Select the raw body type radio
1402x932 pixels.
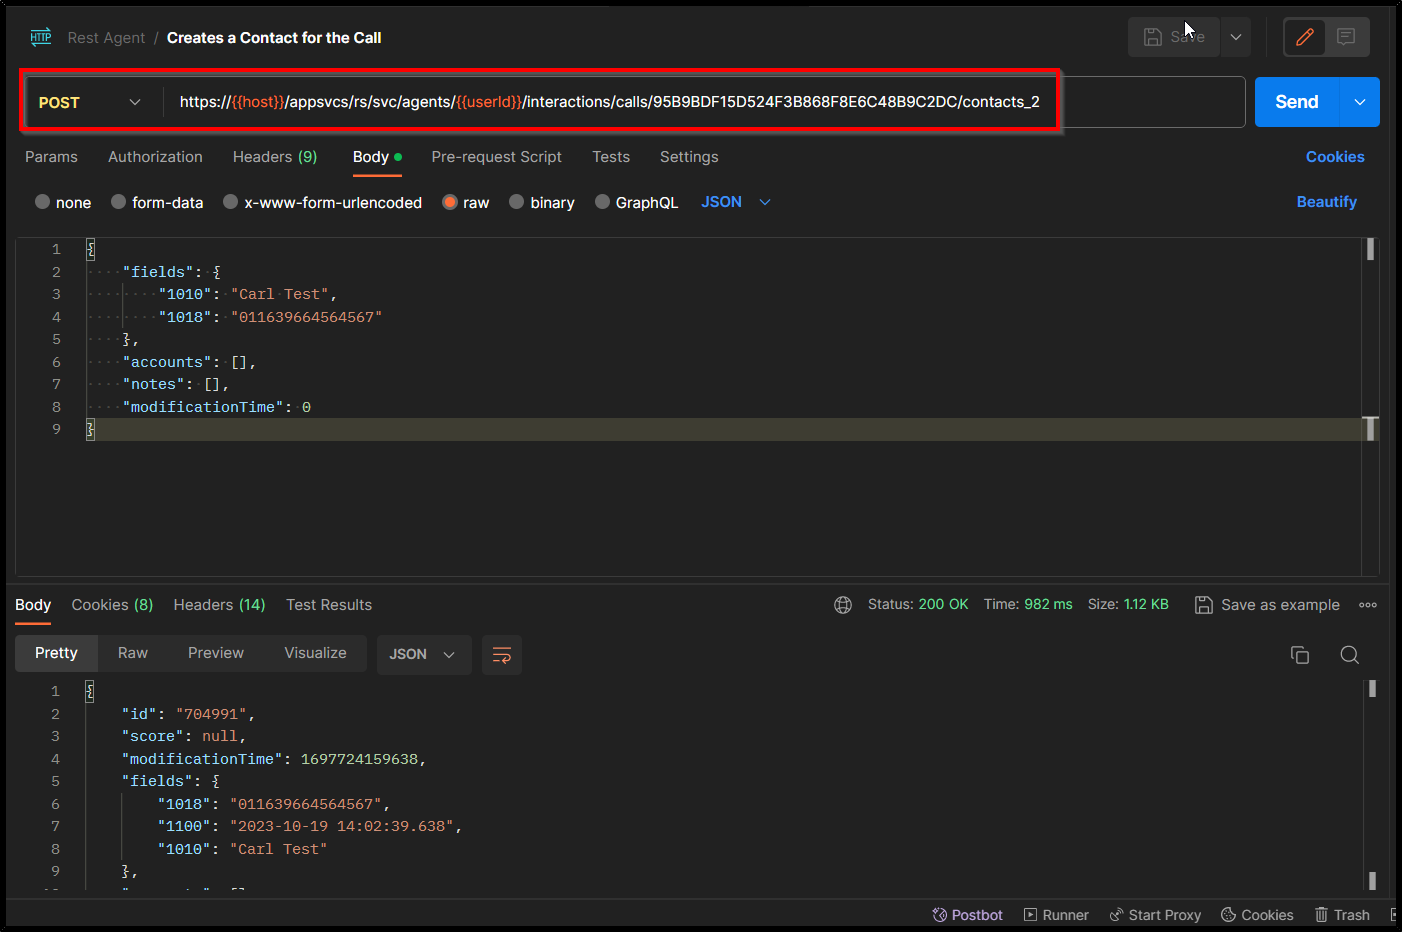(450, 202)
